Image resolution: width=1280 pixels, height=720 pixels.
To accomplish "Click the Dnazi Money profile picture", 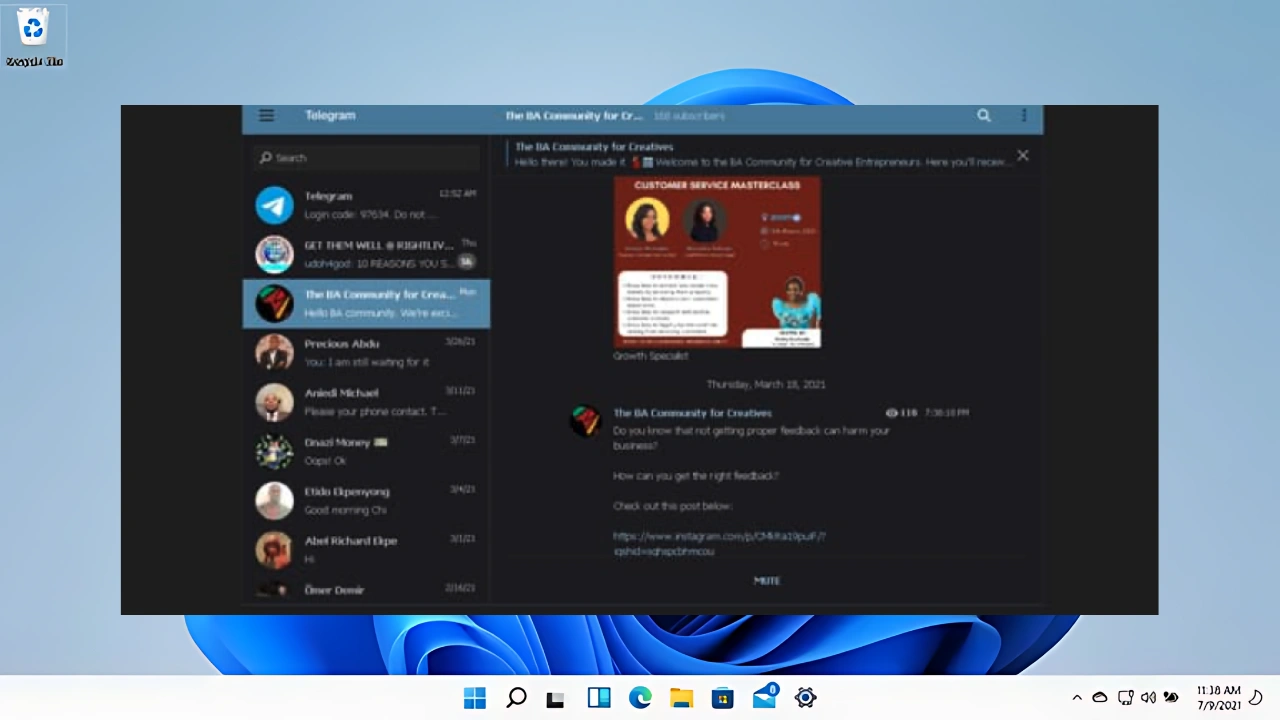I will [274, 450].
